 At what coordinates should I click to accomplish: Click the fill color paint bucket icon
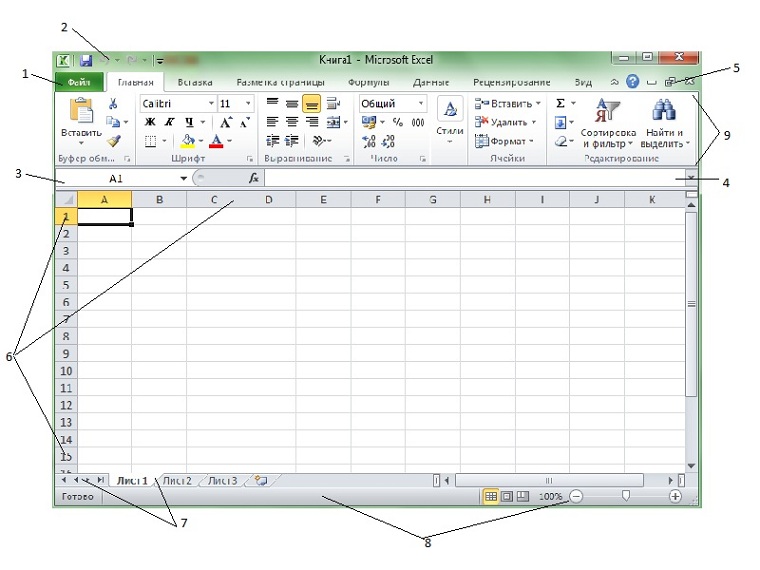(188, 141)
